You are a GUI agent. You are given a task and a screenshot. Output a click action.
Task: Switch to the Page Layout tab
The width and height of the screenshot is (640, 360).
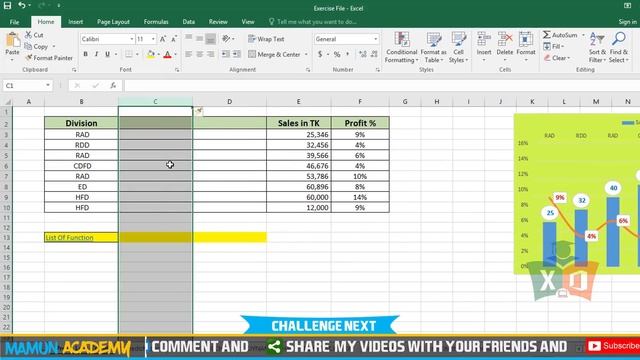(x=113, y=22)
